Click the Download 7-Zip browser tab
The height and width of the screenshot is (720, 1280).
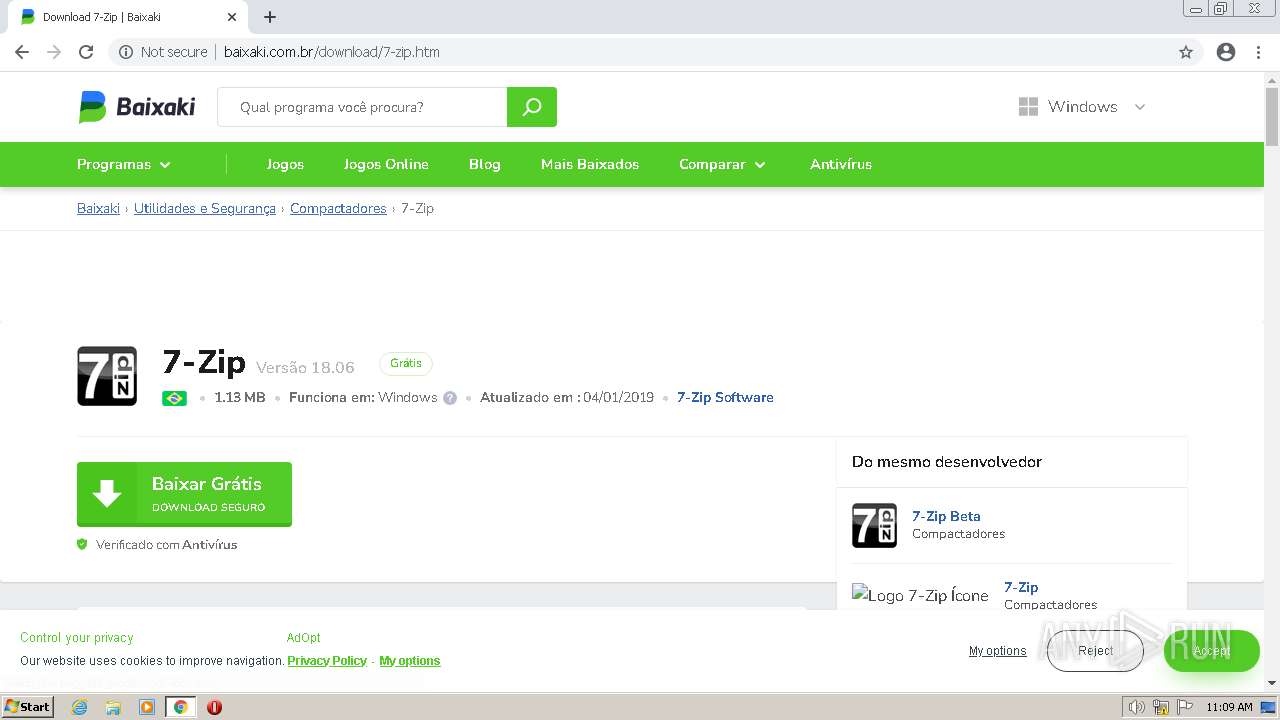pos(128,17)
